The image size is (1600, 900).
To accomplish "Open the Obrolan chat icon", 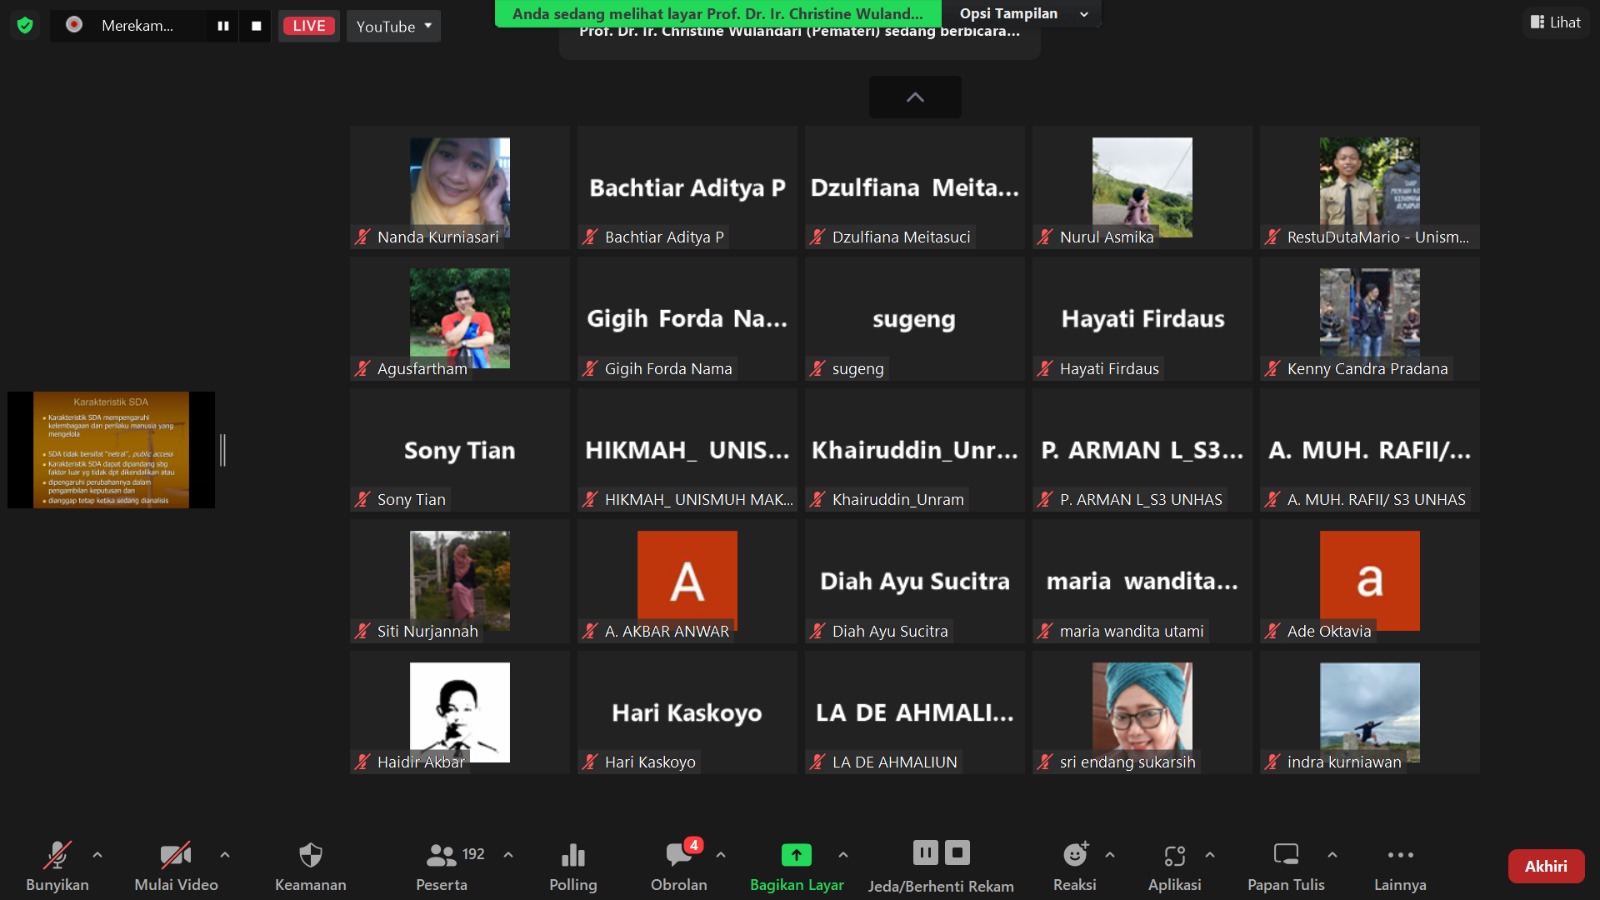I will (679, 856).
